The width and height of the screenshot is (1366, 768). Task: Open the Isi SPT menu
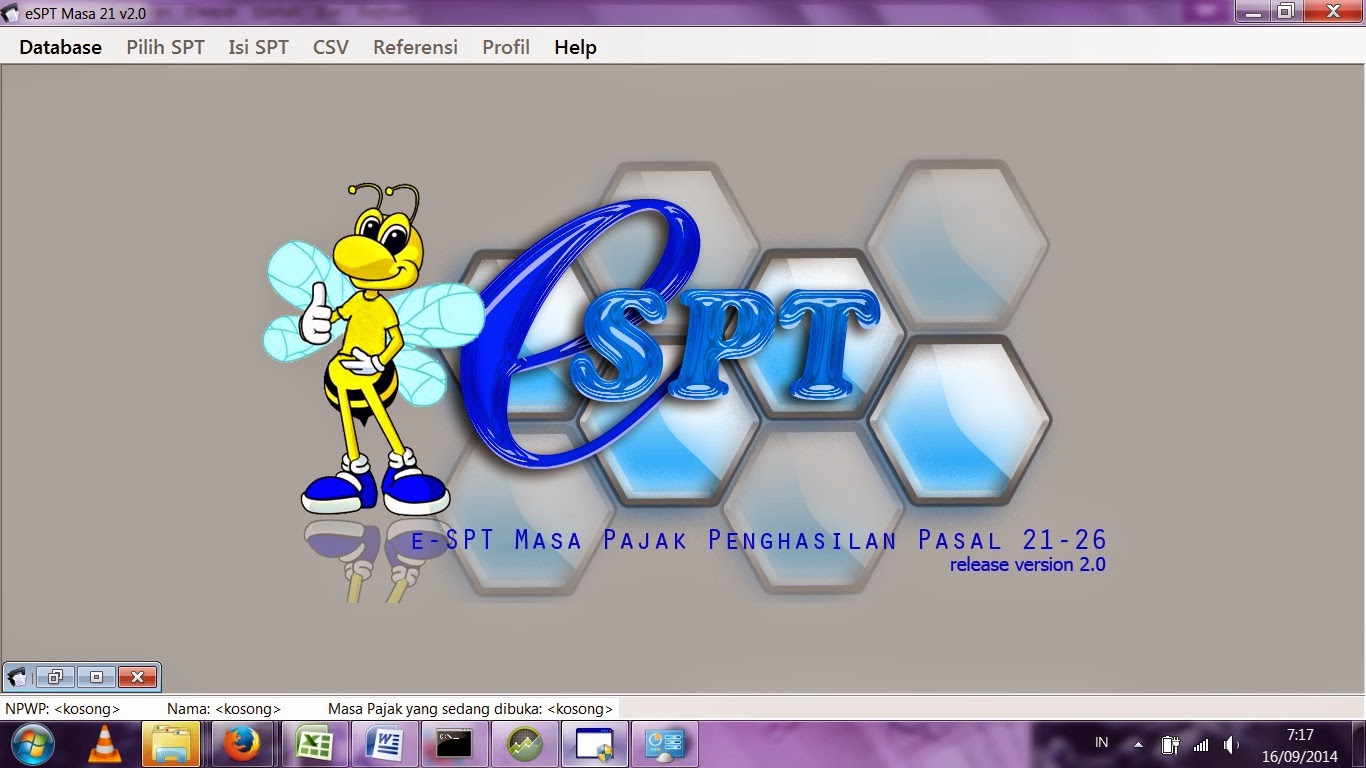258,47
